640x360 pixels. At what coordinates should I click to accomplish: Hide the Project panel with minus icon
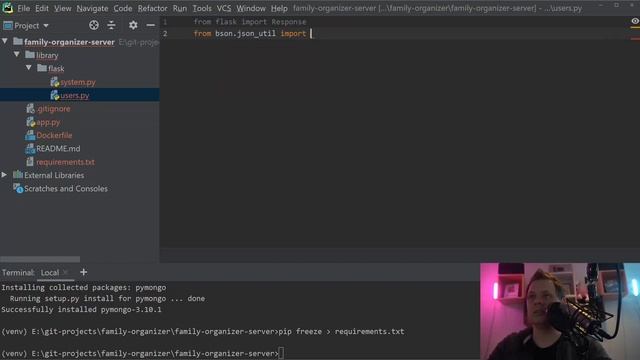(x=151, y=25)
